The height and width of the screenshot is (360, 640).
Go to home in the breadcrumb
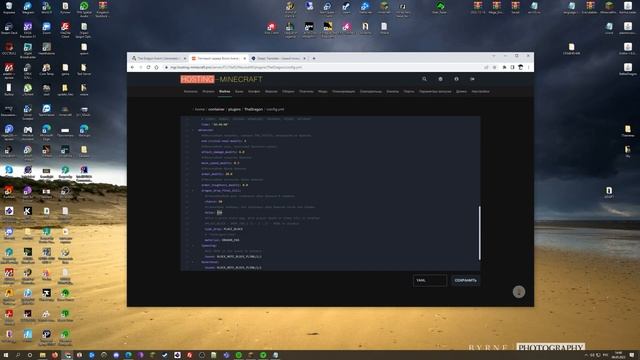[x=200, y=109]
